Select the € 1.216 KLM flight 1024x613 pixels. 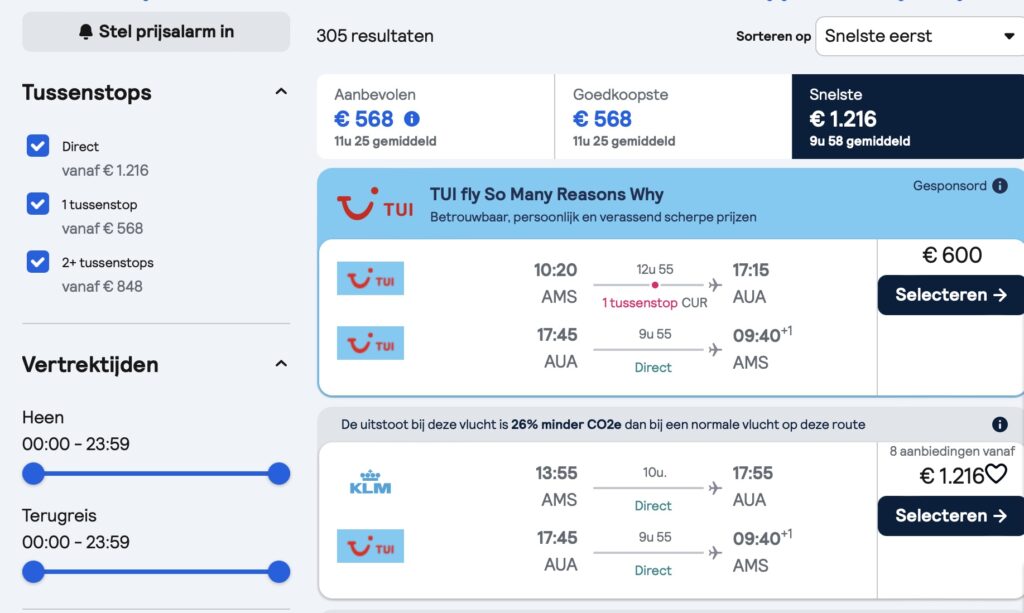pos(950,516)
